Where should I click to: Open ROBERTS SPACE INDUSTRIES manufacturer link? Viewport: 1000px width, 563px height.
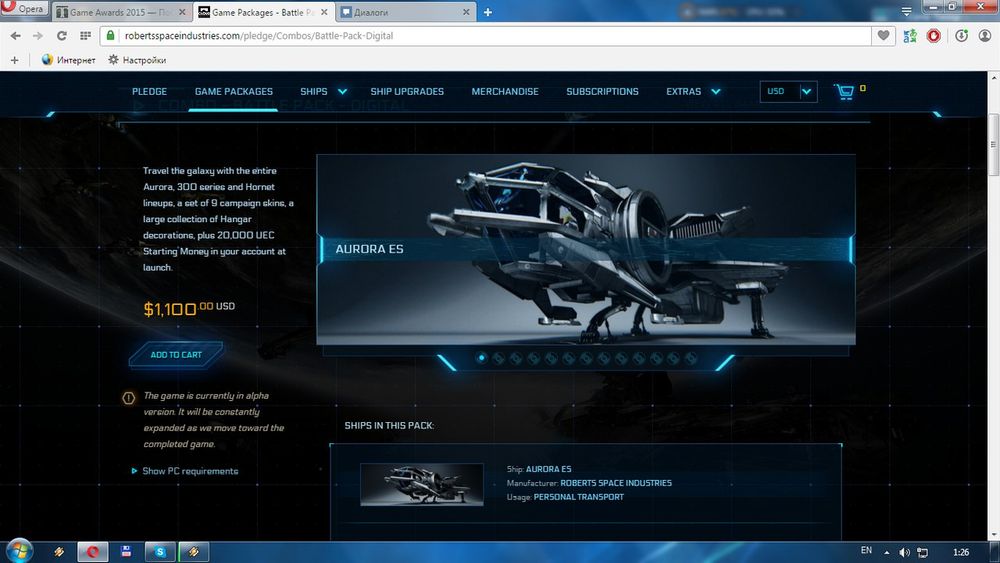(x=616, y=483)
